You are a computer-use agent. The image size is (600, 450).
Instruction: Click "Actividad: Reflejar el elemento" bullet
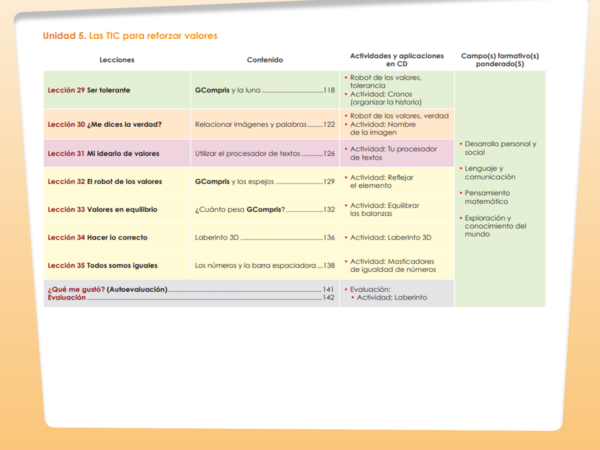coord(379,181)
